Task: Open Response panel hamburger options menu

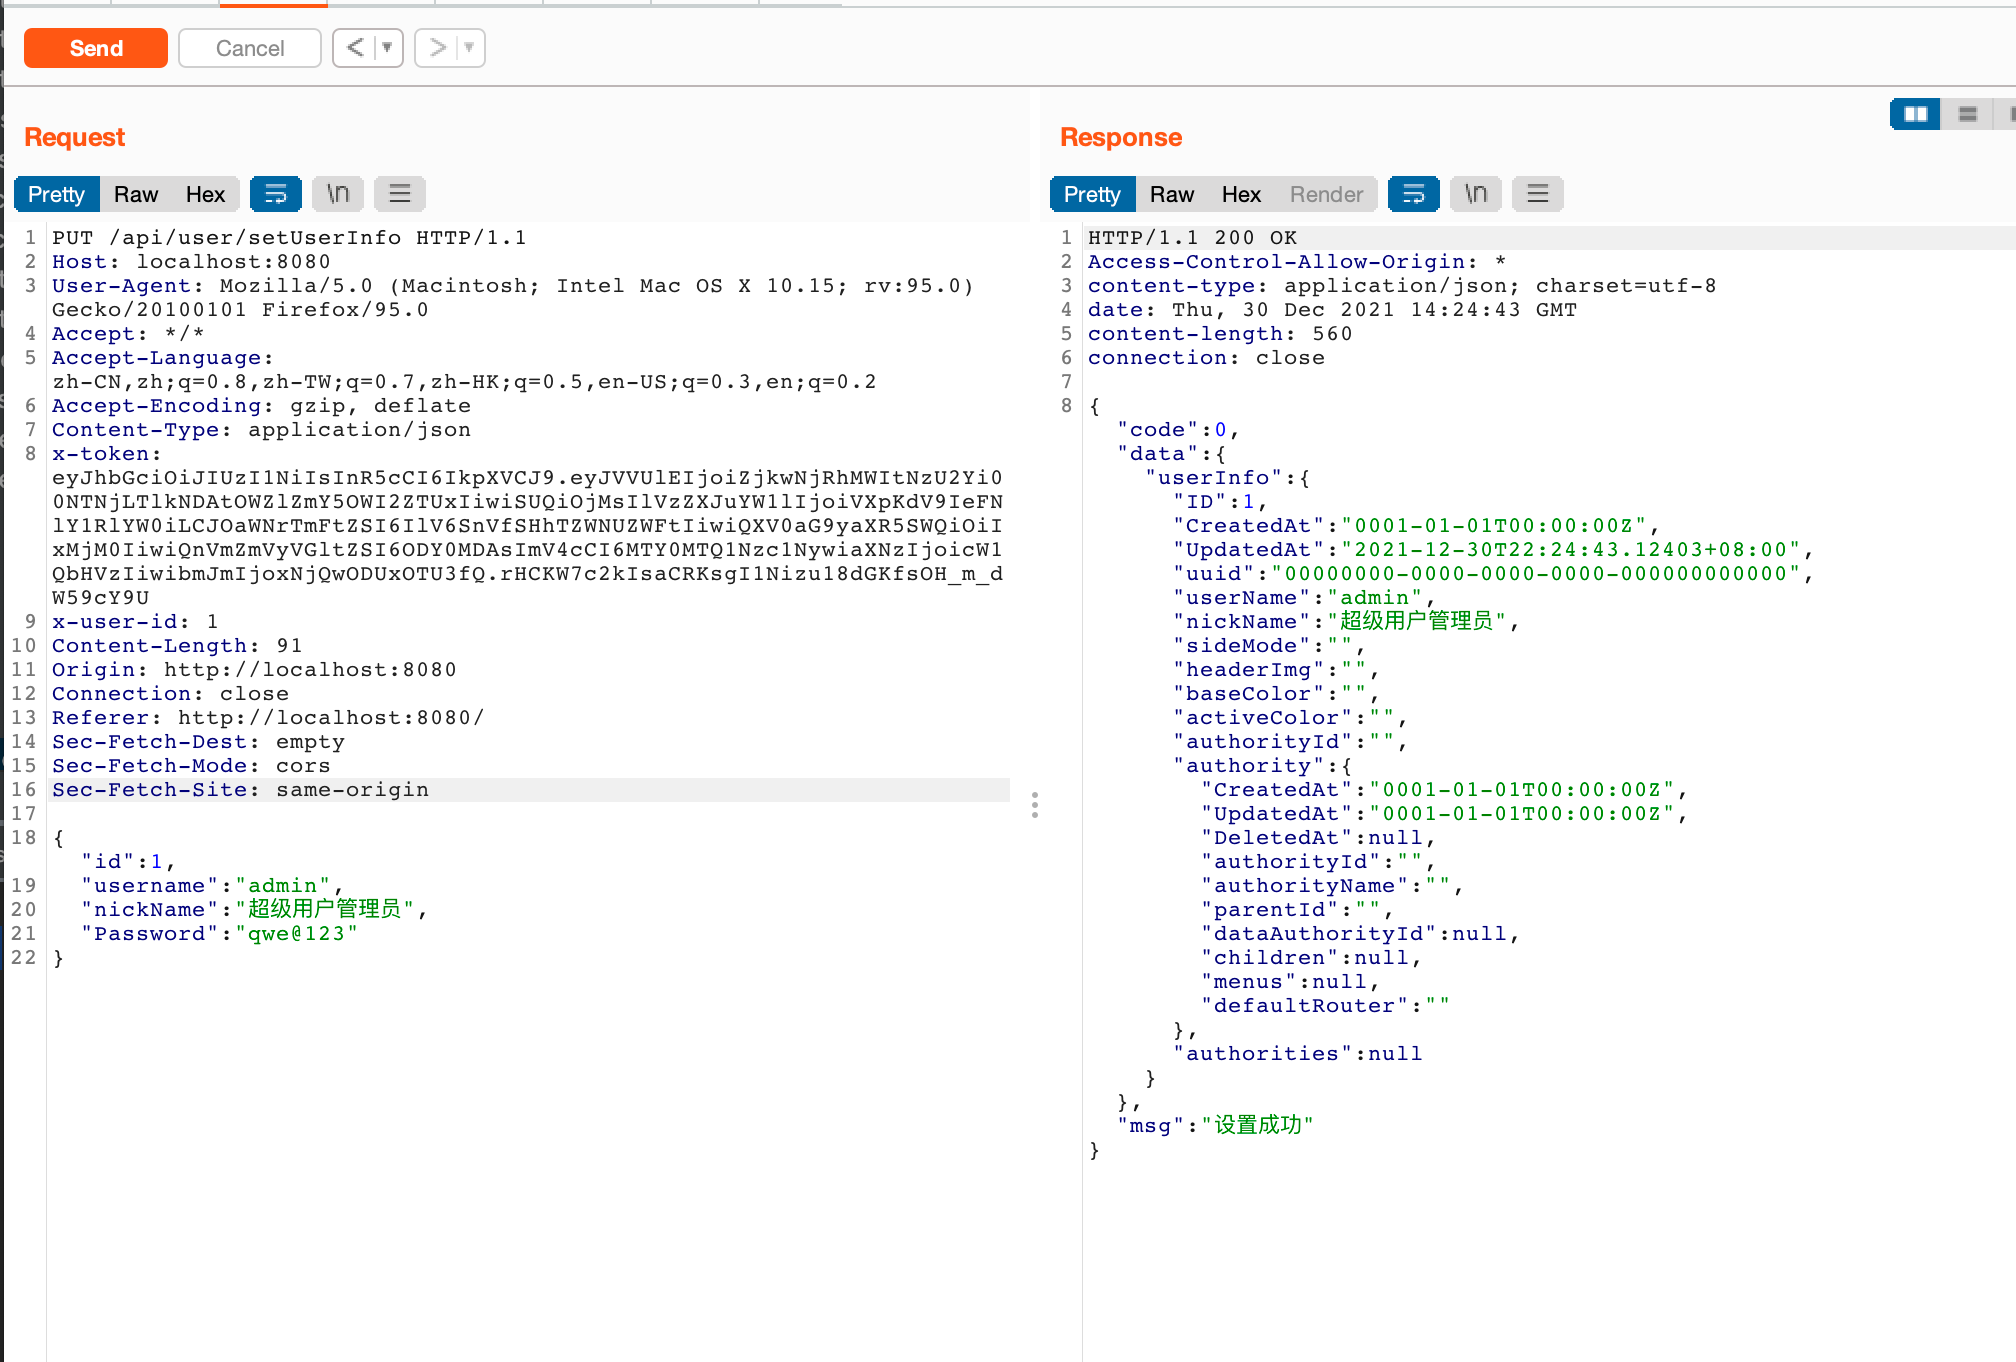Action: point(1537,194)
